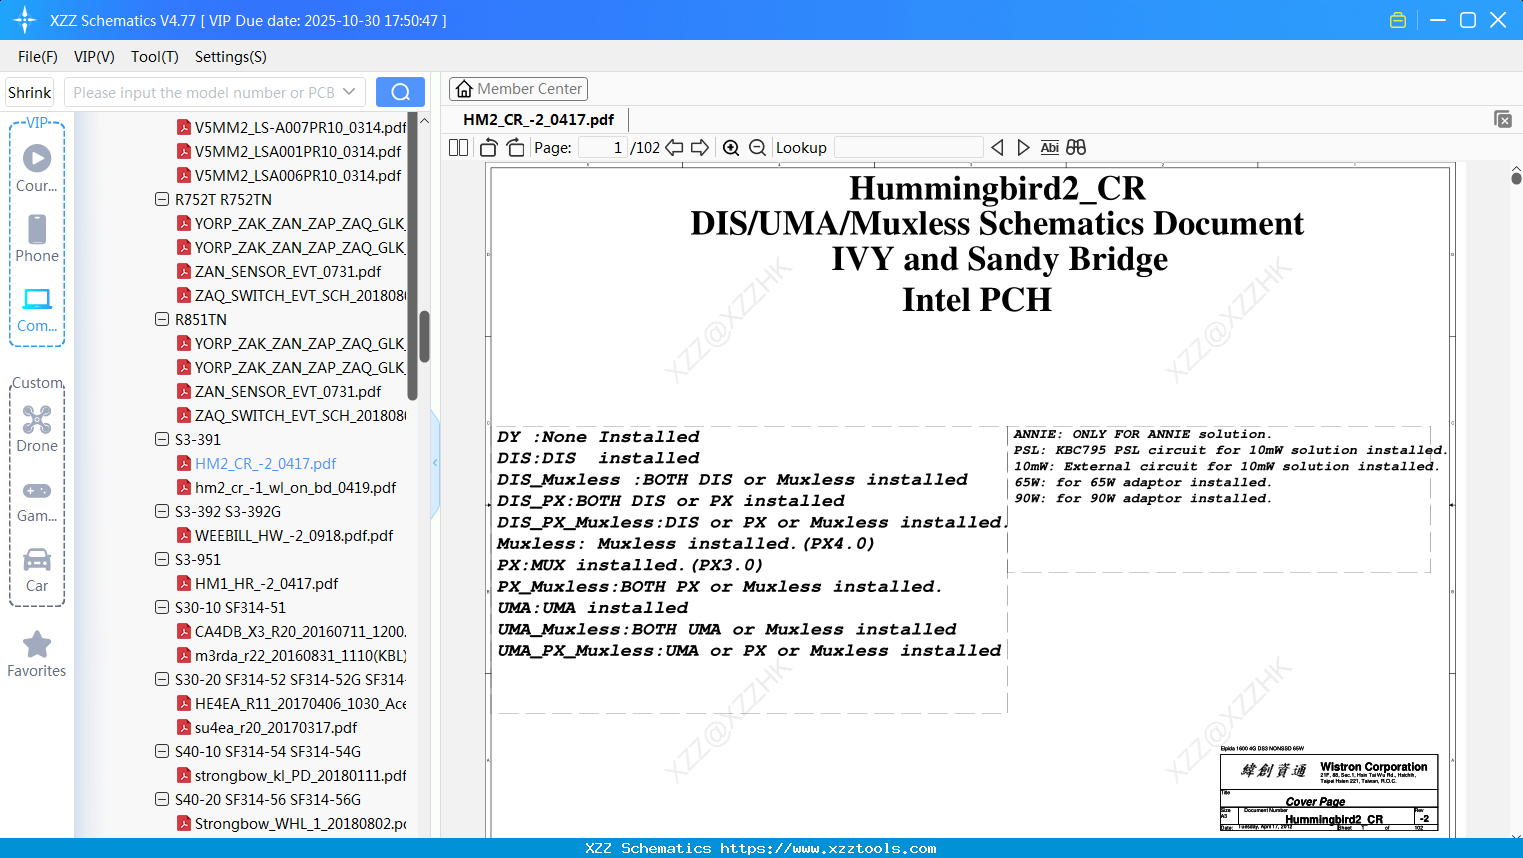This screenshot has width=1523, height=858.
Task: Rotate the page counterclockwise
Action: tap(489, 148)
